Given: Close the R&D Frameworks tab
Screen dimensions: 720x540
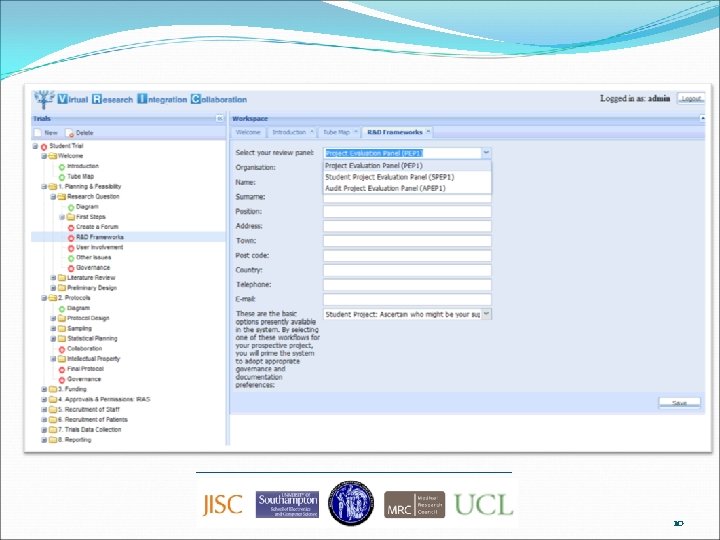Looking at the screenshot, I should point(428,132).
